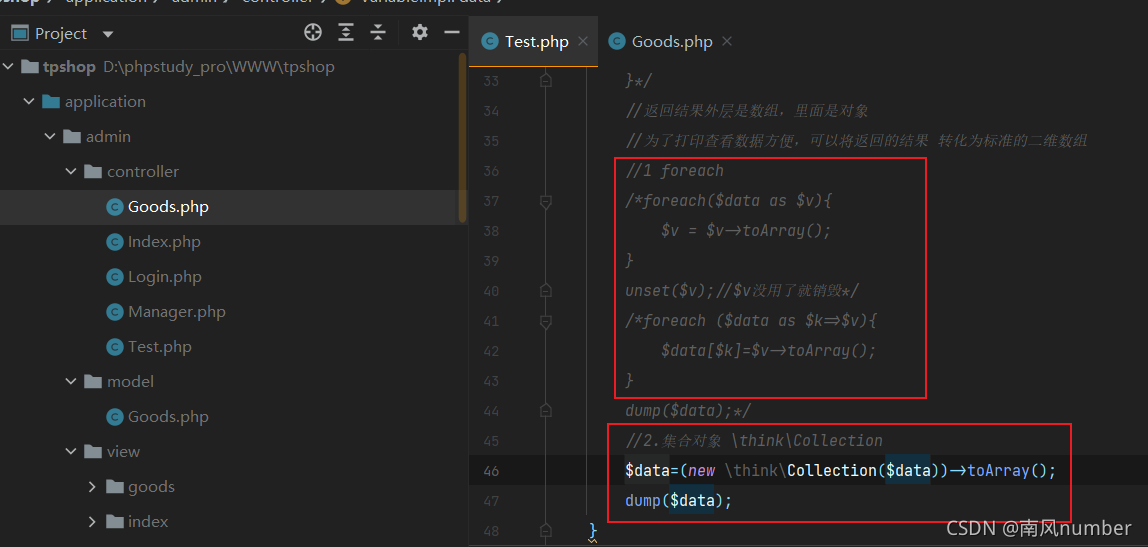Select Goods.php under controller
This screenshot has height=547, width=1148.
tap(168, 207)
